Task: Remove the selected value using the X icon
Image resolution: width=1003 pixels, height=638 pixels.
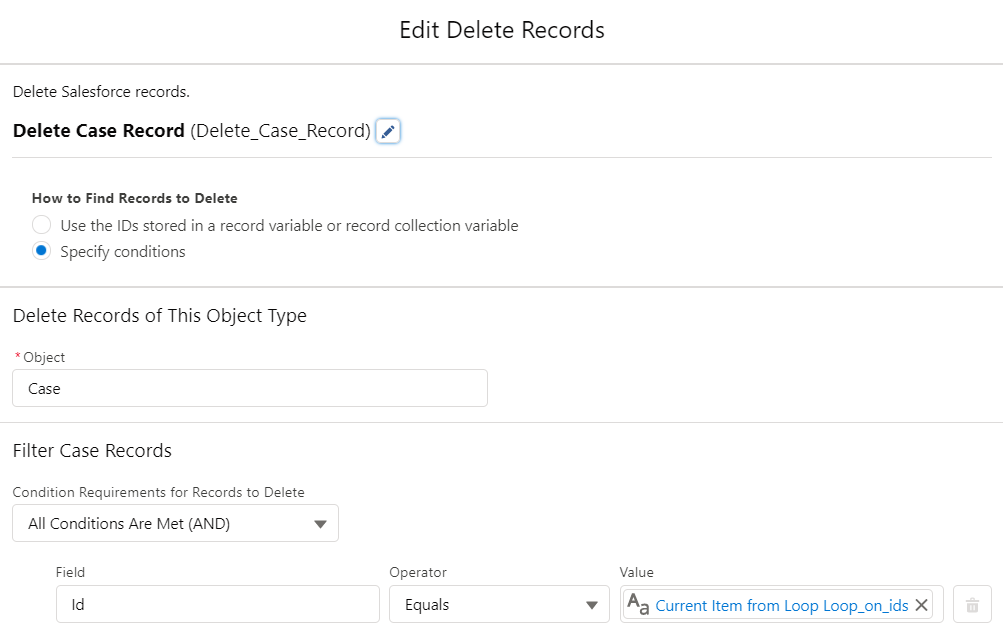Action: tap(921, 604)
